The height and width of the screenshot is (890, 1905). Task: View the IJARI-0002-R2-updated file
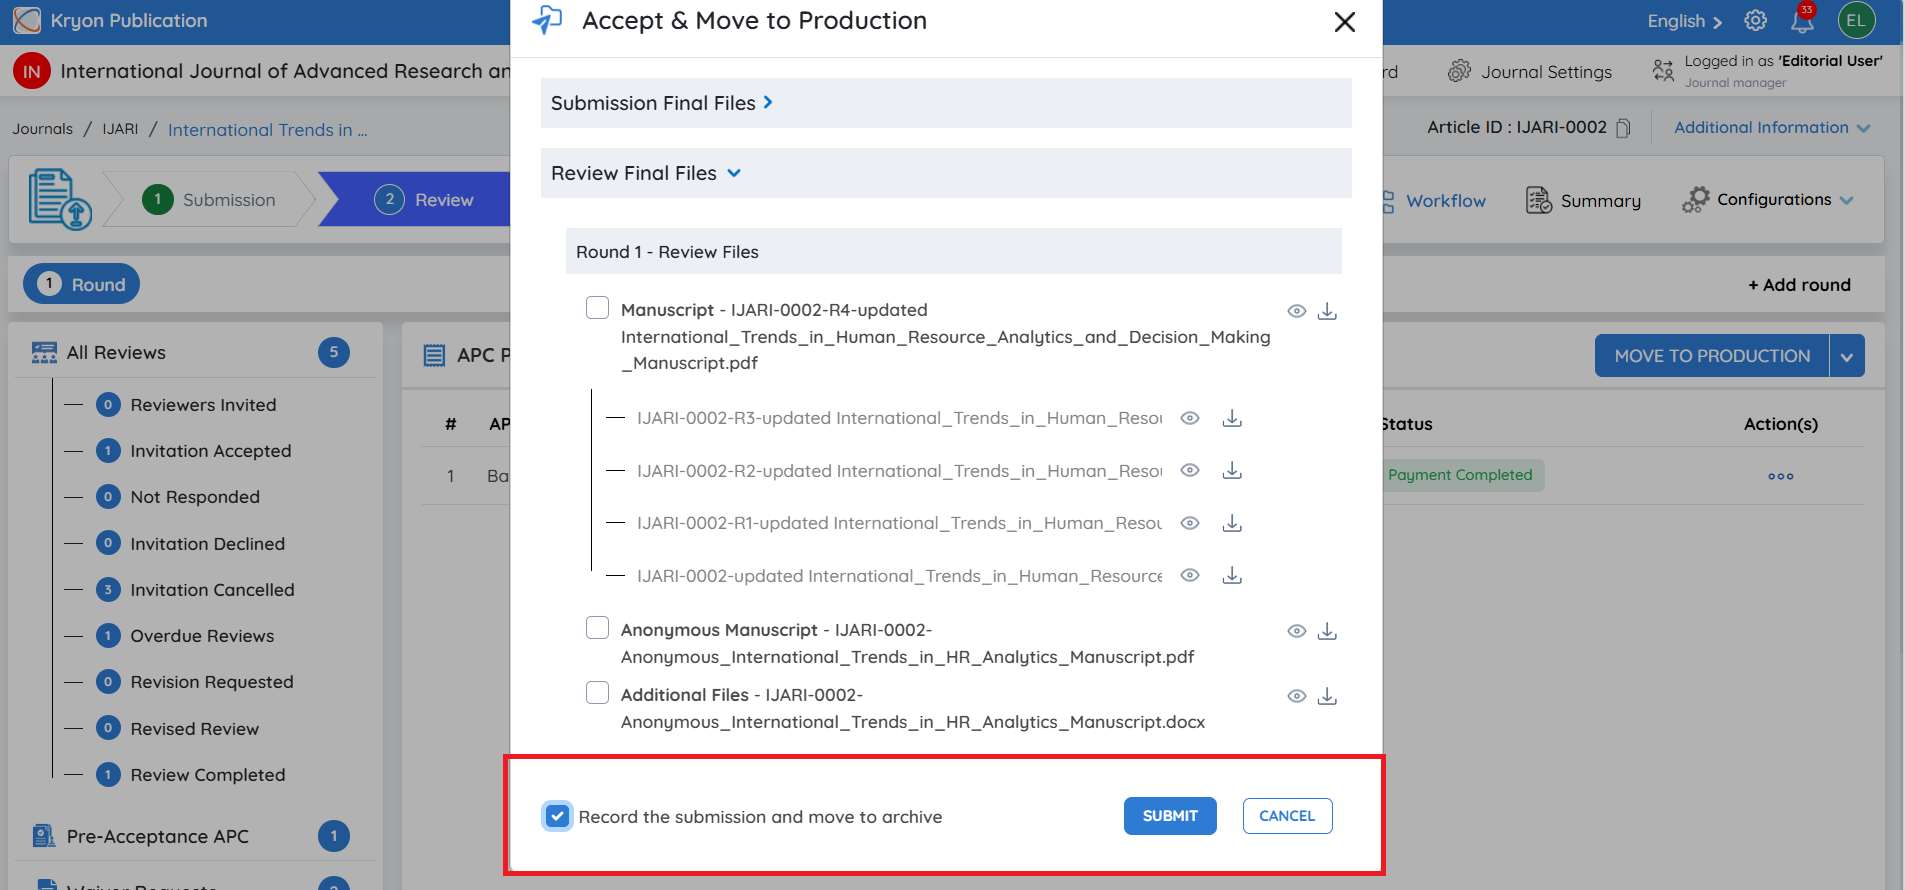pos(1190,470)
